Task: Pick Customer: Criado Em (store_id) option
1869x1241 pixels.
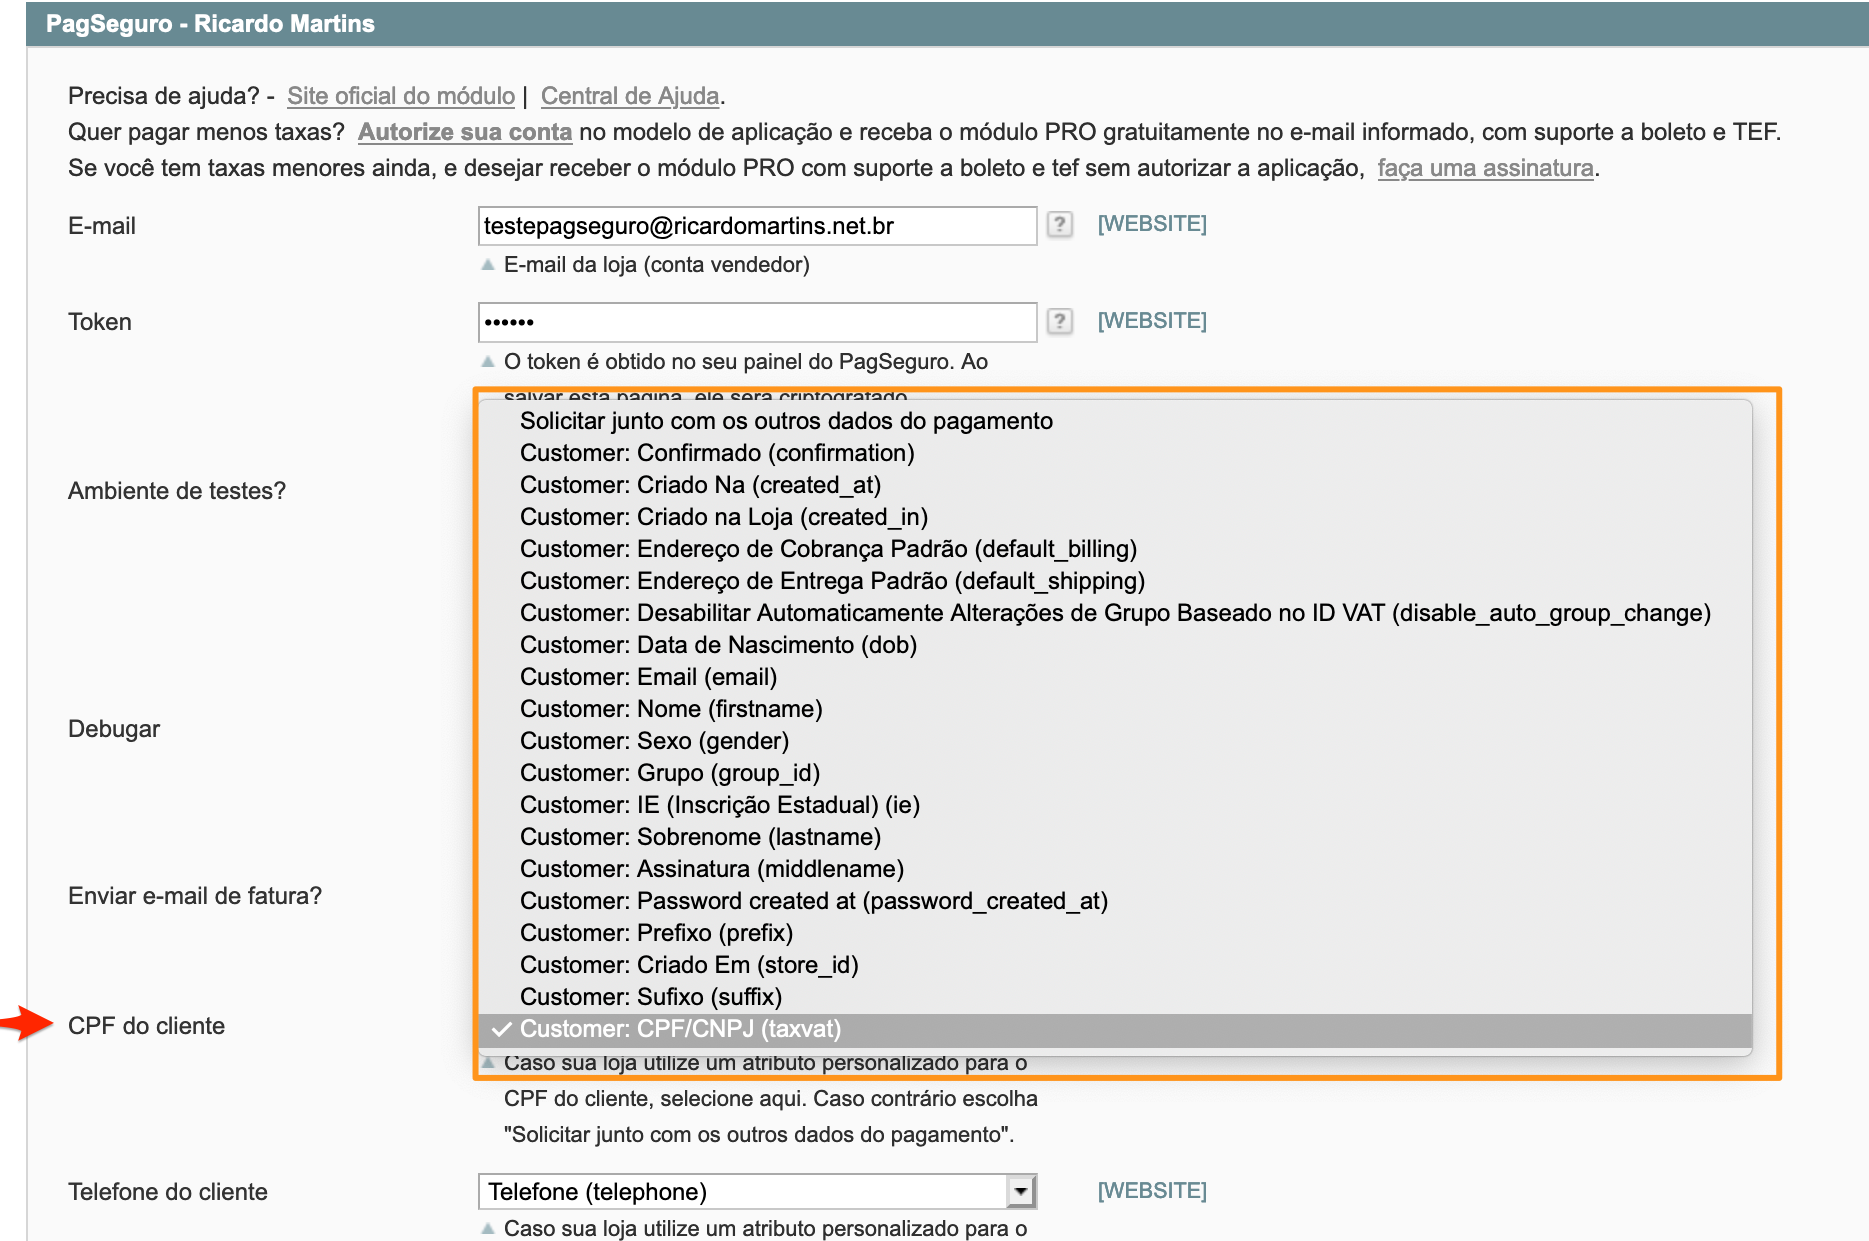Action: 1115,965
